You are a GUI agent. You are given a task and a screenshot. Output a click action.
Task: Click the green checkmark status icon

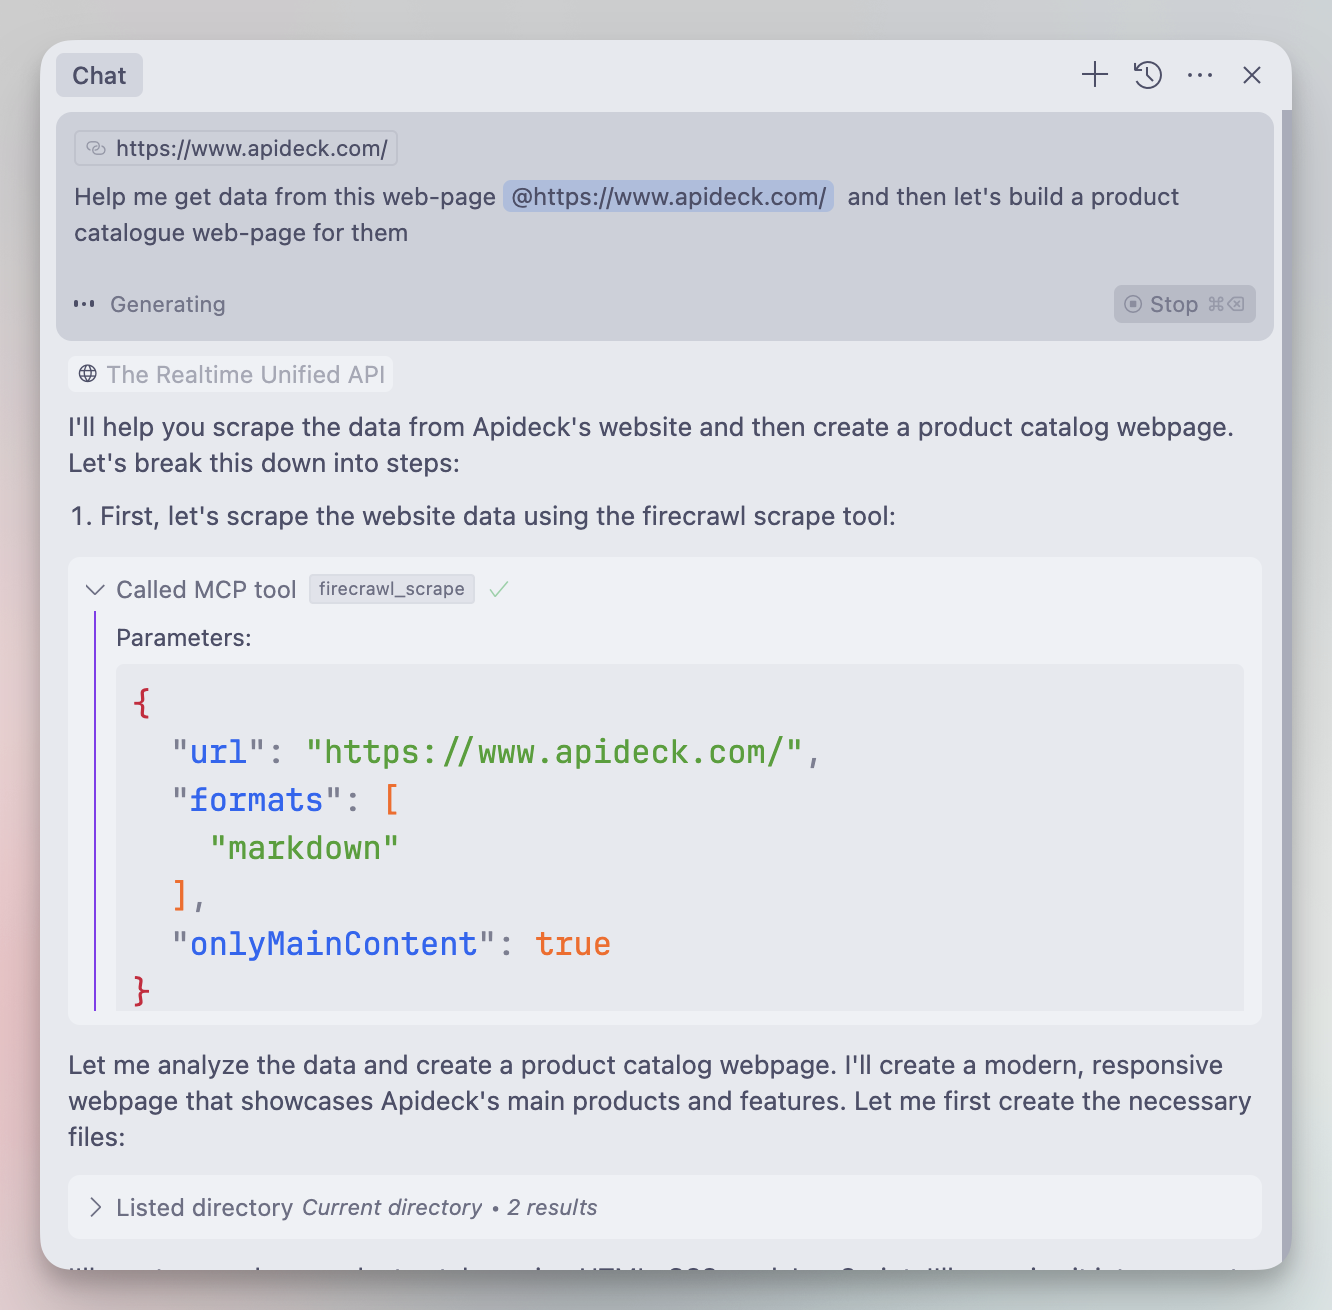(x=499, y=590)
